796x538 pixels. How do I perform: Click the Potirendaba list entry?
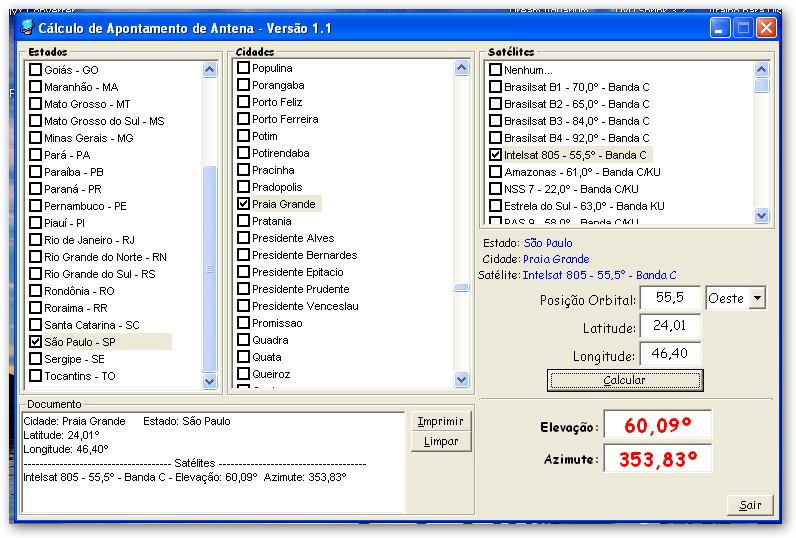click(281, 153)
